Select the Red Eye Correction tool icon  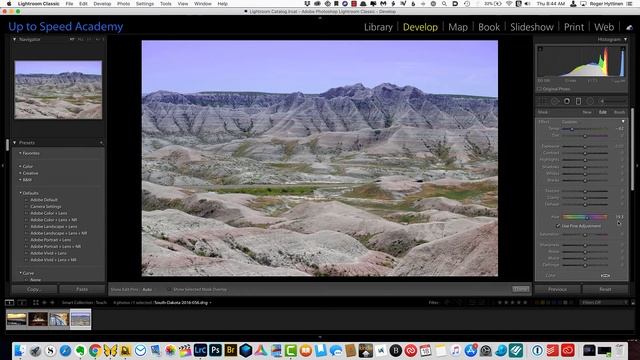[x=567, y=101]
